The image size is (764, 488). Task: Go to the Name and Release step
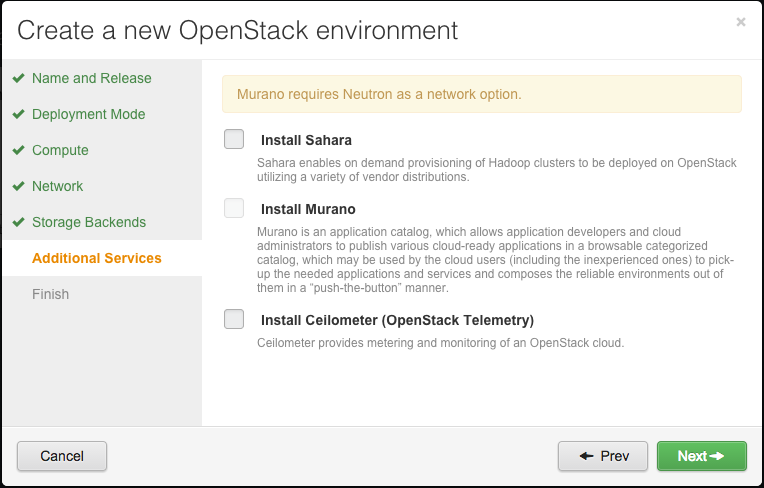(x=92, y=78)
